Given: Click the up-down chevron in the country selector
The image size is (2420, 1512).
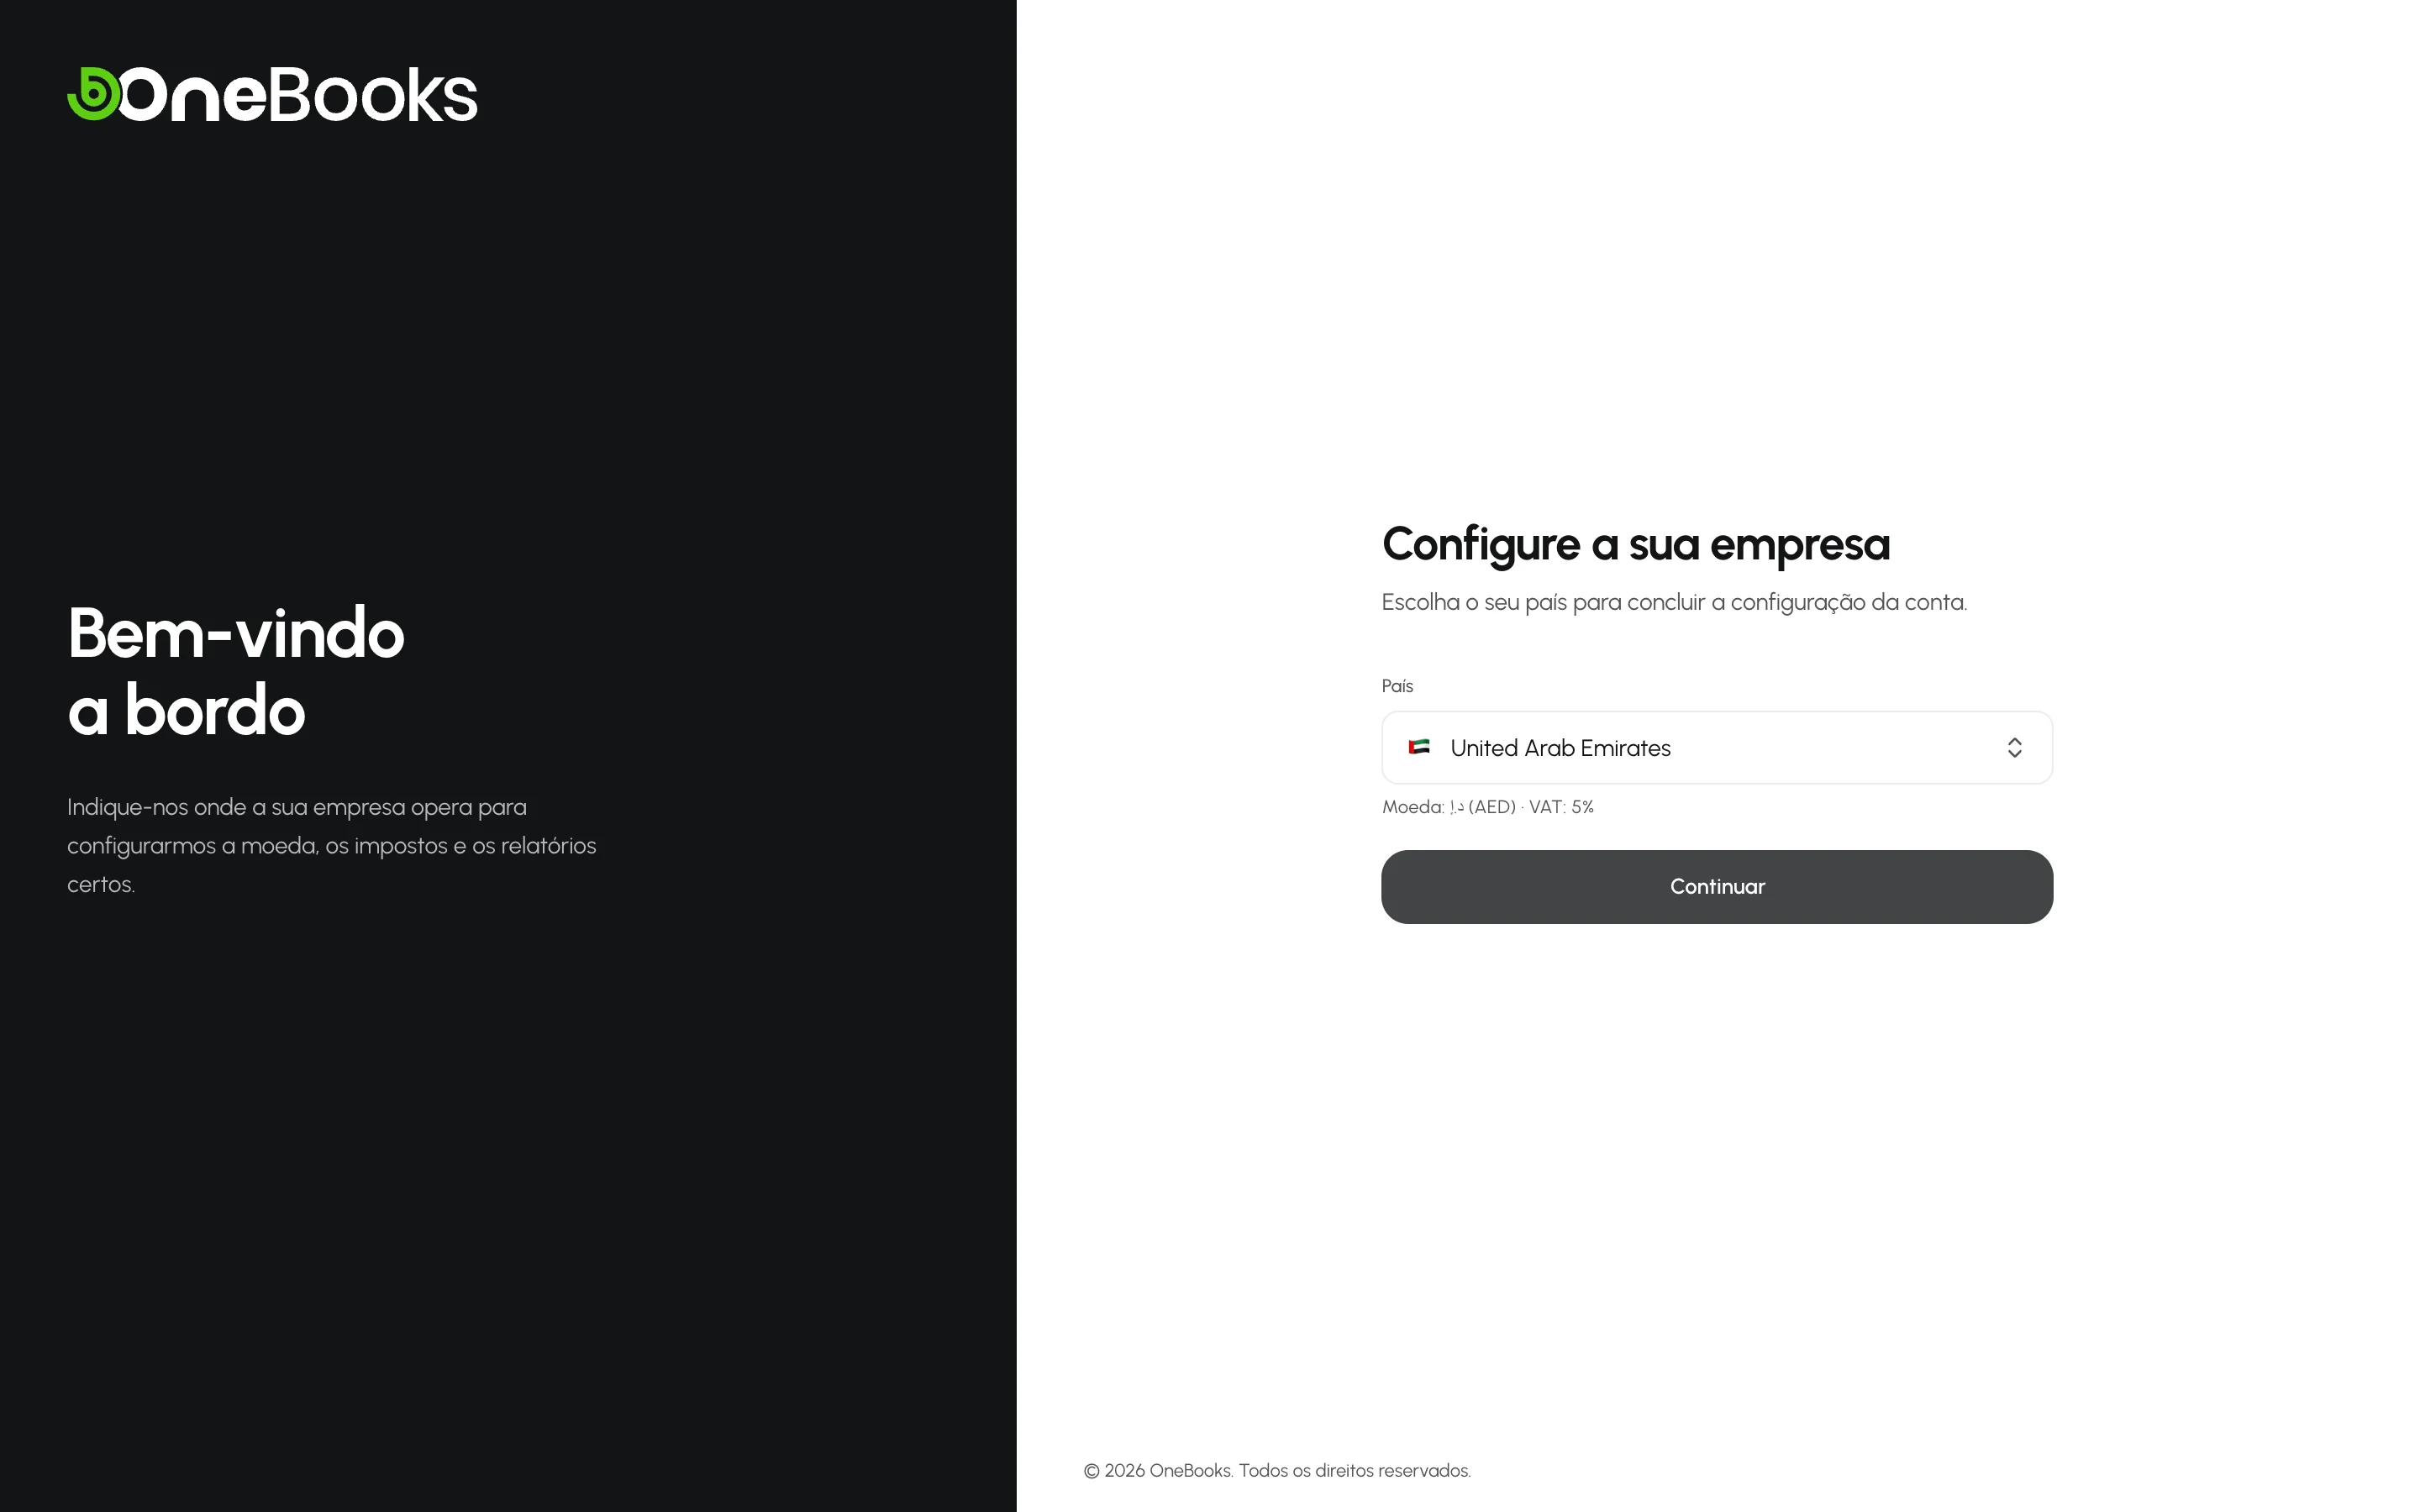Looking at the screenshot, I should [2014, 747].
